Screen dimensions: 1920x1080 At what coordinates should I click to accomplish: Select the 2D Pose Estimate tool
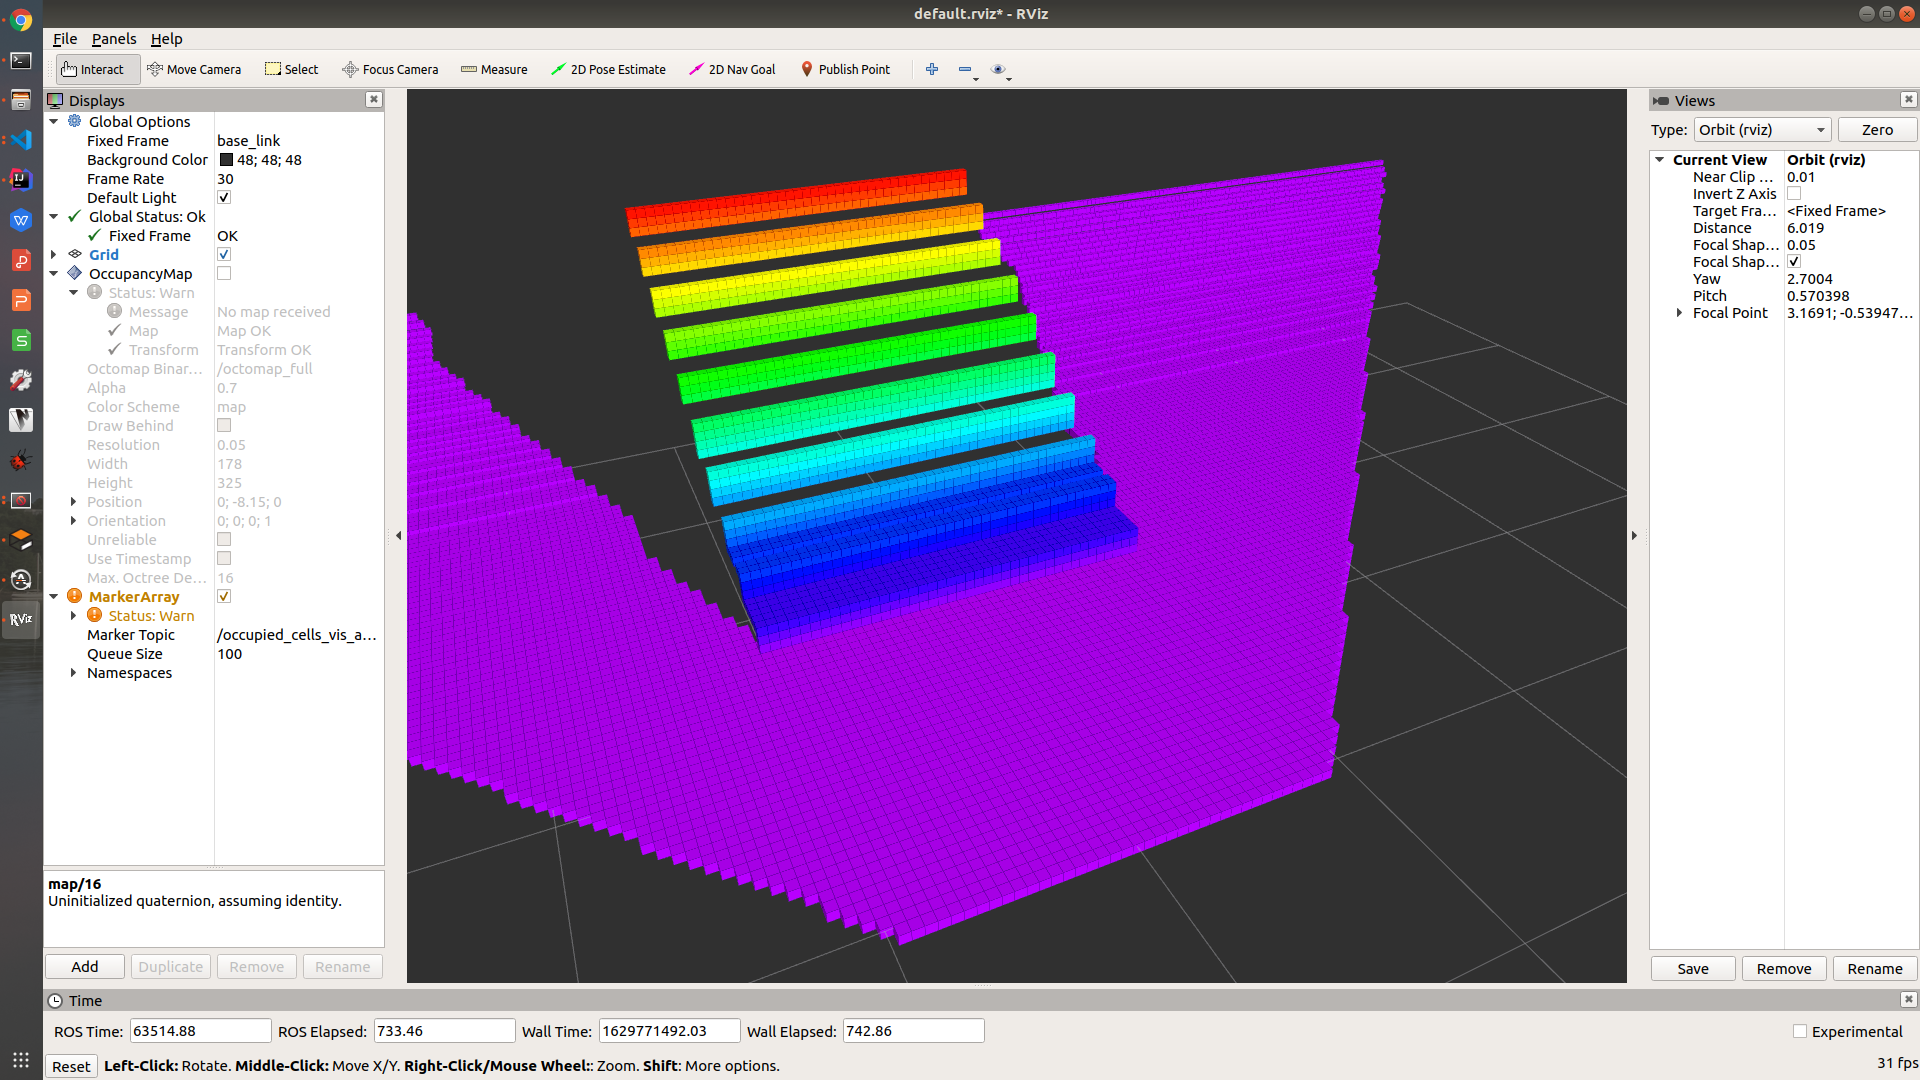608,69
